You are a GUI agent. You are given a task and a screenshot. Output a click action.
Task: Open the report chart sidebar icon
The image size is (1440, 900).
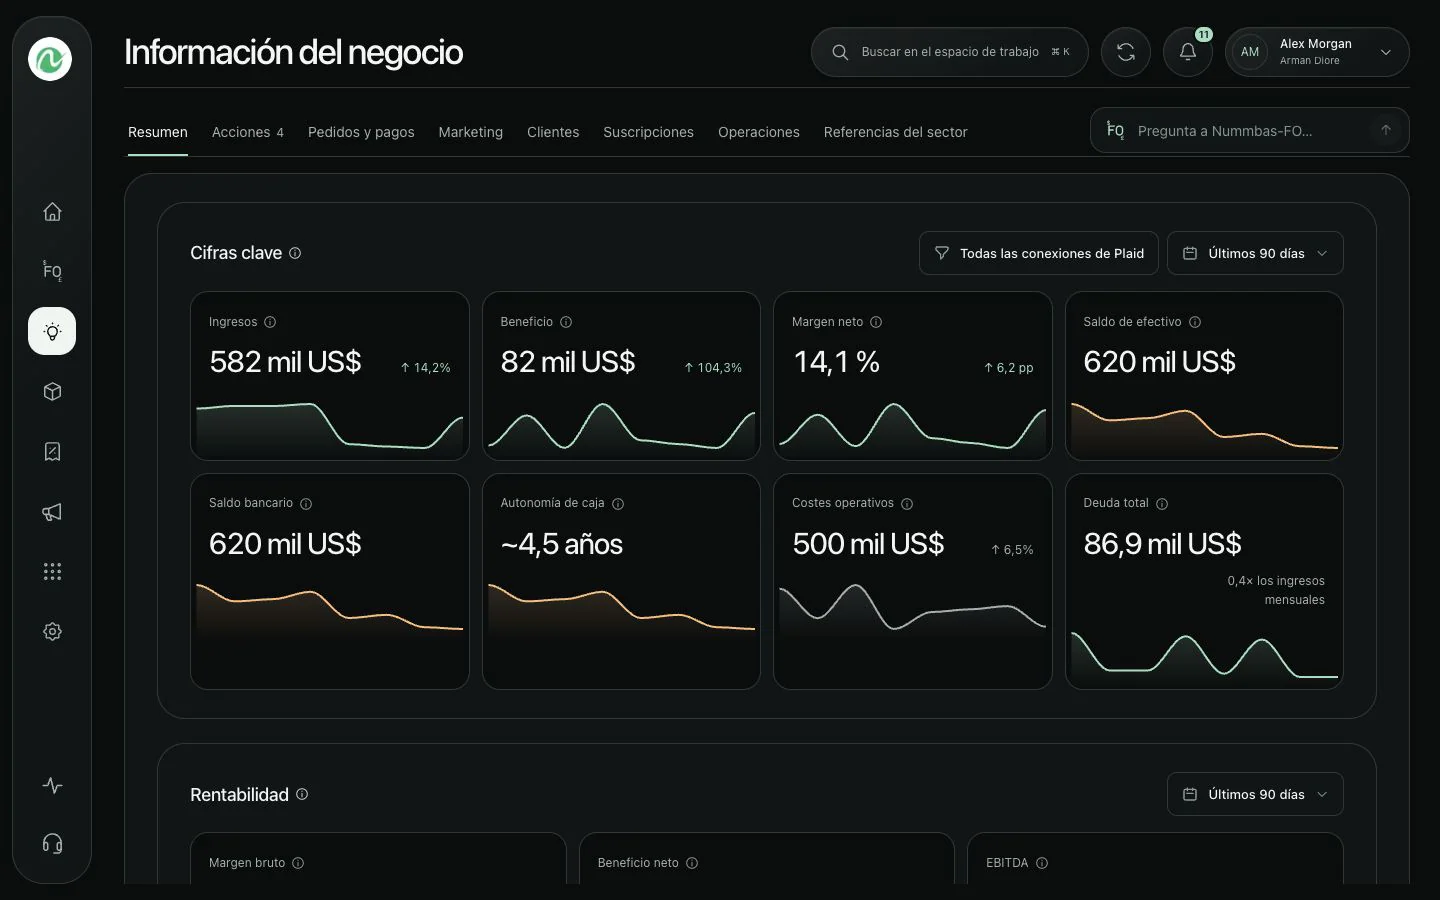[x=52, y=452]
